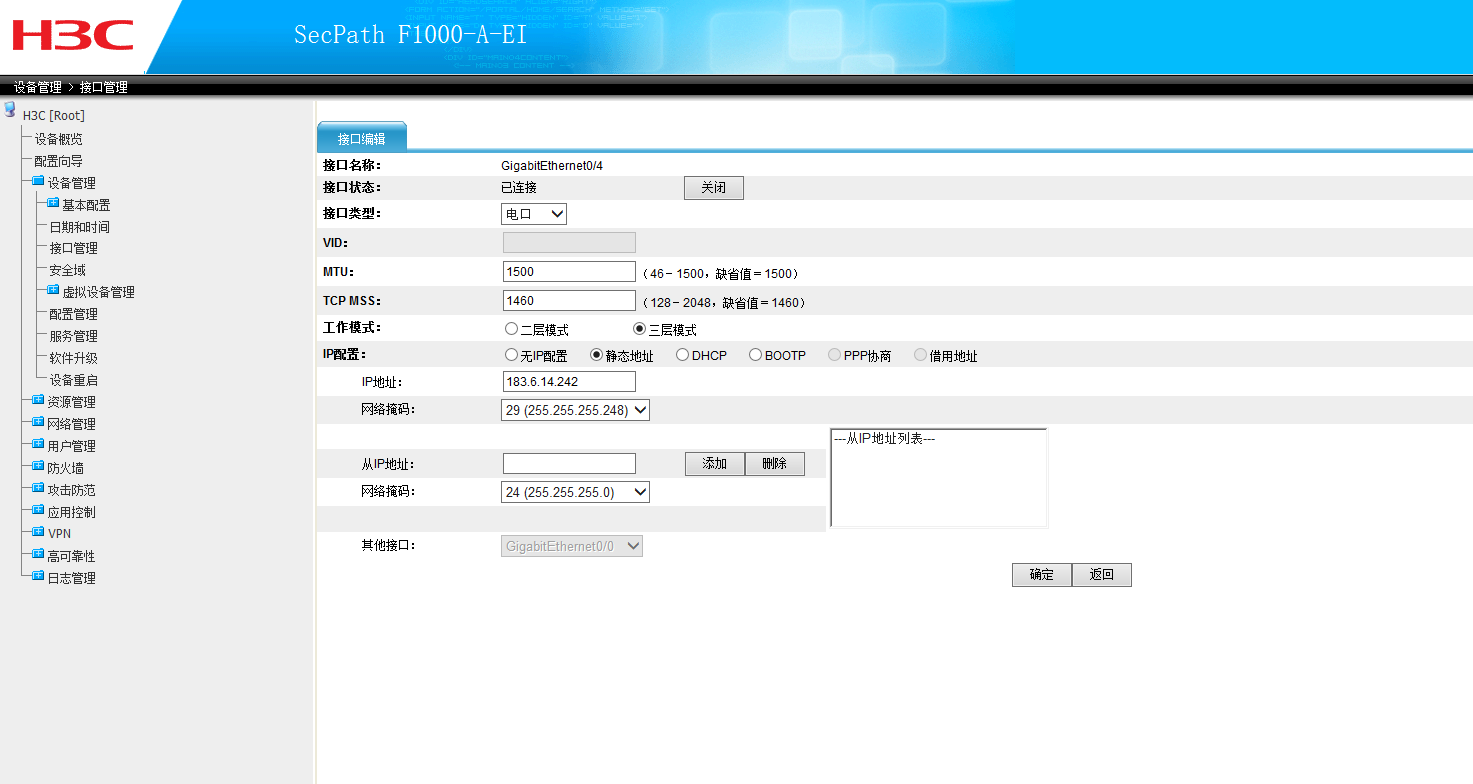Open the primary 网络掩码 dropdown showing 29
The height and width of the screenshot is (784, 1473).
575,410
